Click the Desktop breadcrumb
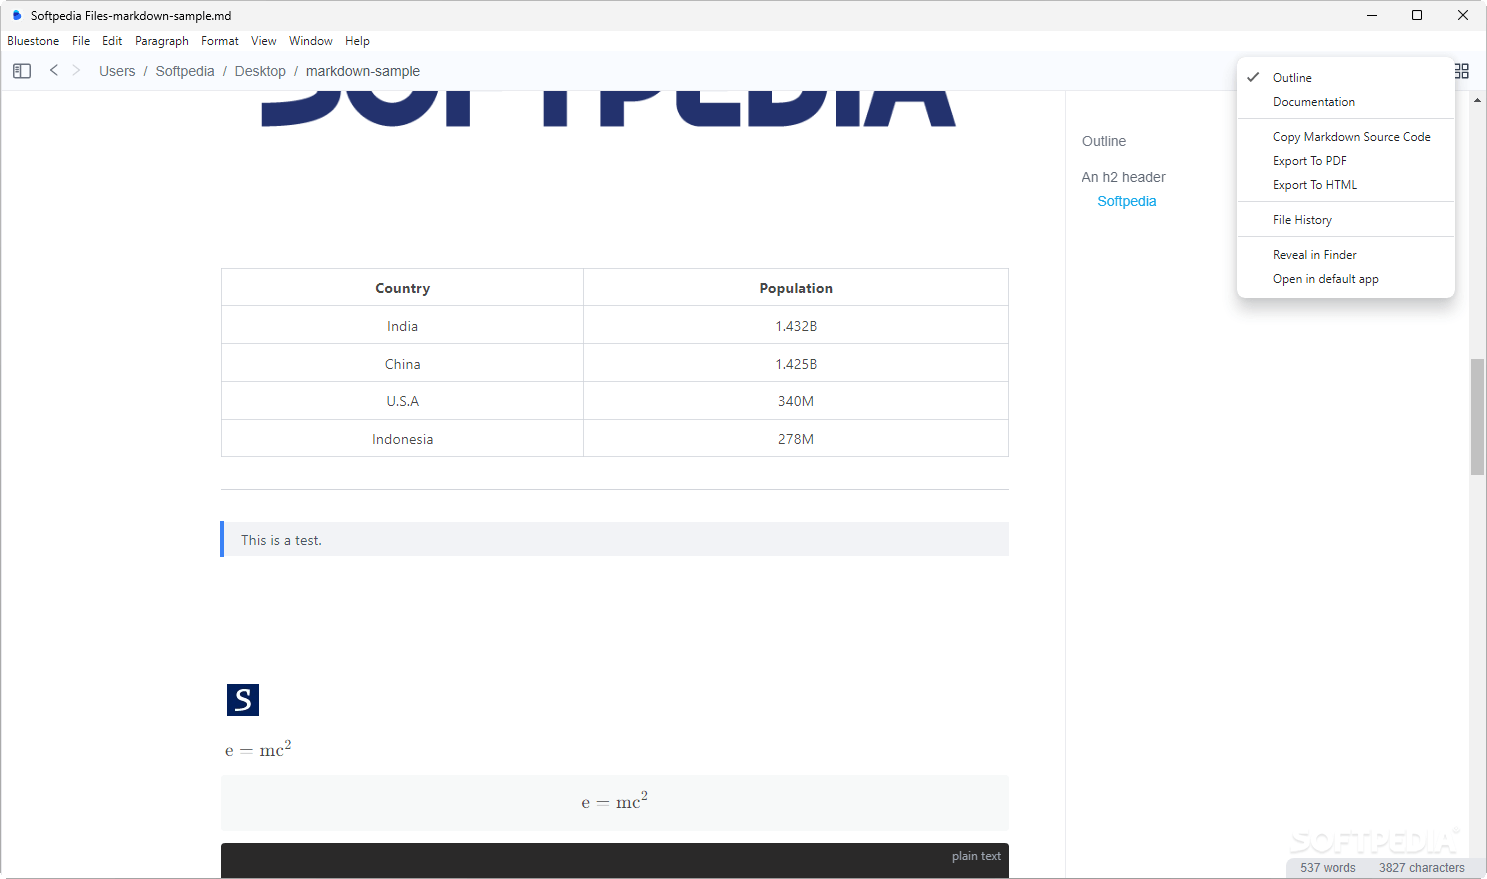Image resolution: width=1487 pixels, height=879 pixels. click(x=260, y=71)
